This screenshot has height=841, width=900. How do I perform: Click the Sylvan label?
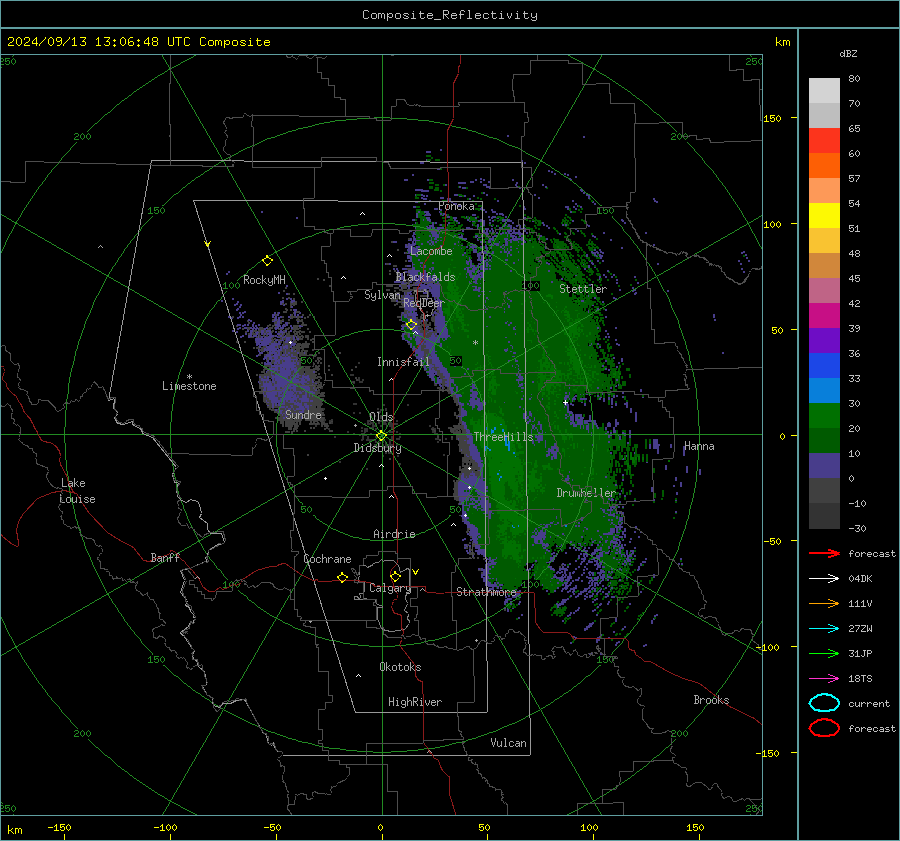(382, 295)
